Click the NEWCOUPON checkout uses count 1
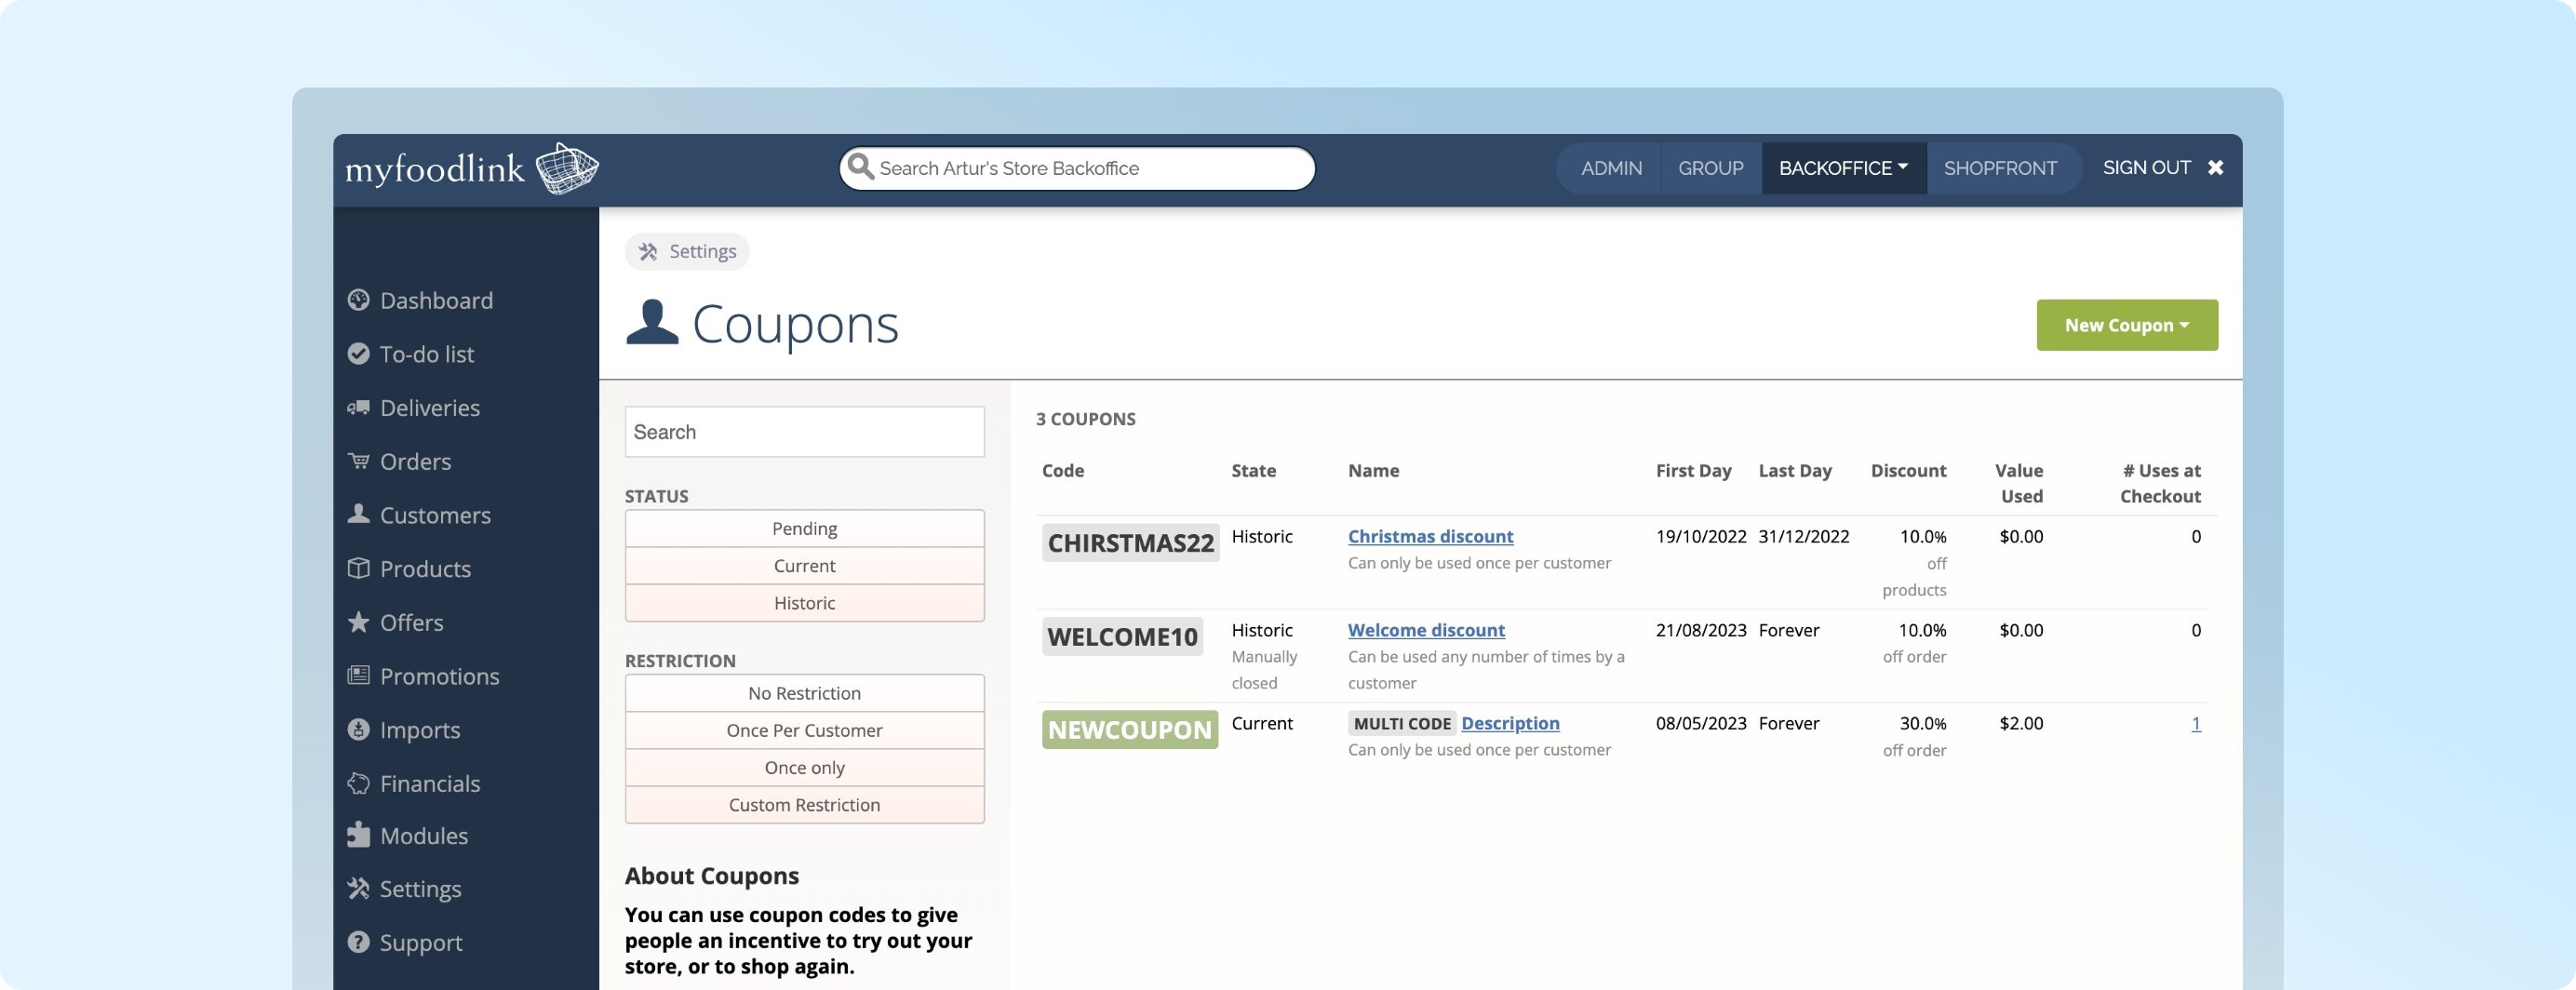This screenshot has height=990, width=2576. coord(2195,723)
